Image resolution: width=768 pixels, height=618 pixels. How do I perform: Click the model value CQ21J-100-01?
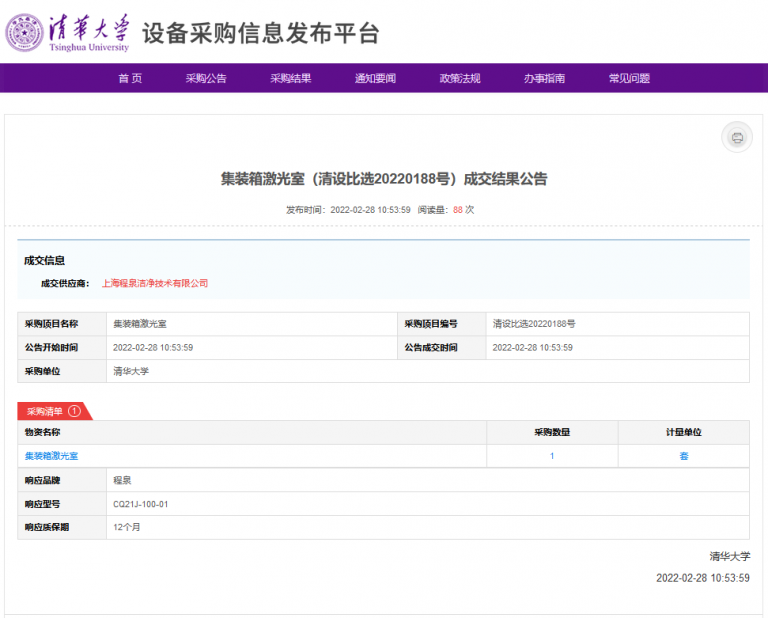(x=141, y=504)
